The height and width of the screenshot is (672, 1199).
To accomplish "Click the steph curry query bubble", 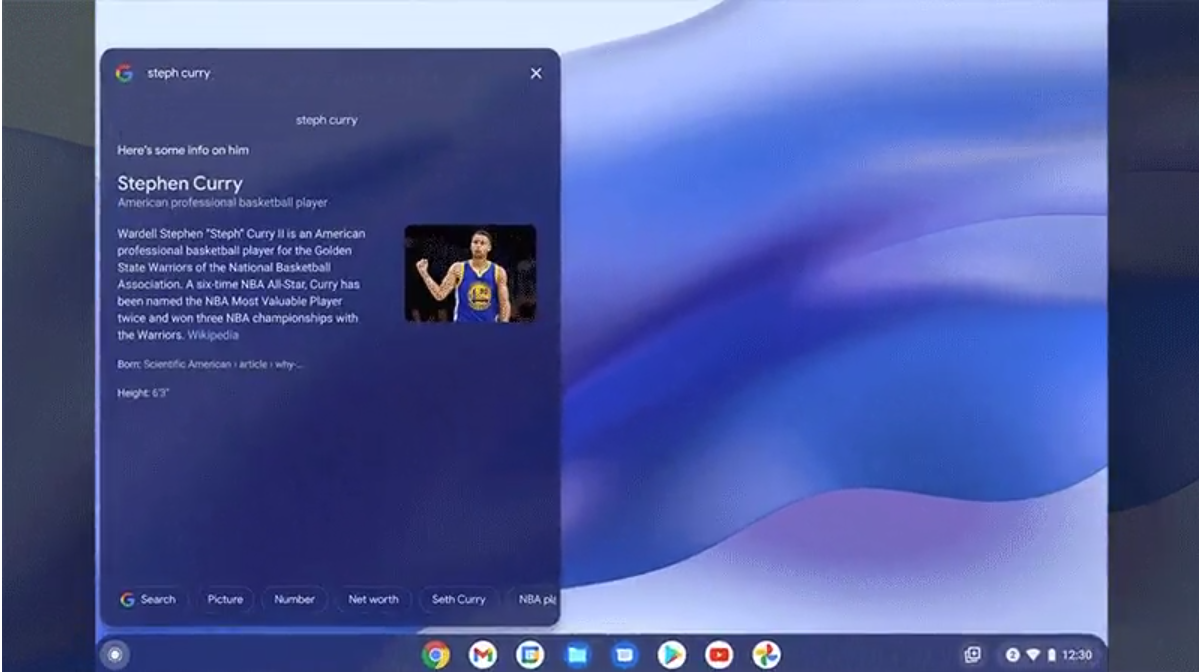I will 327,120.
